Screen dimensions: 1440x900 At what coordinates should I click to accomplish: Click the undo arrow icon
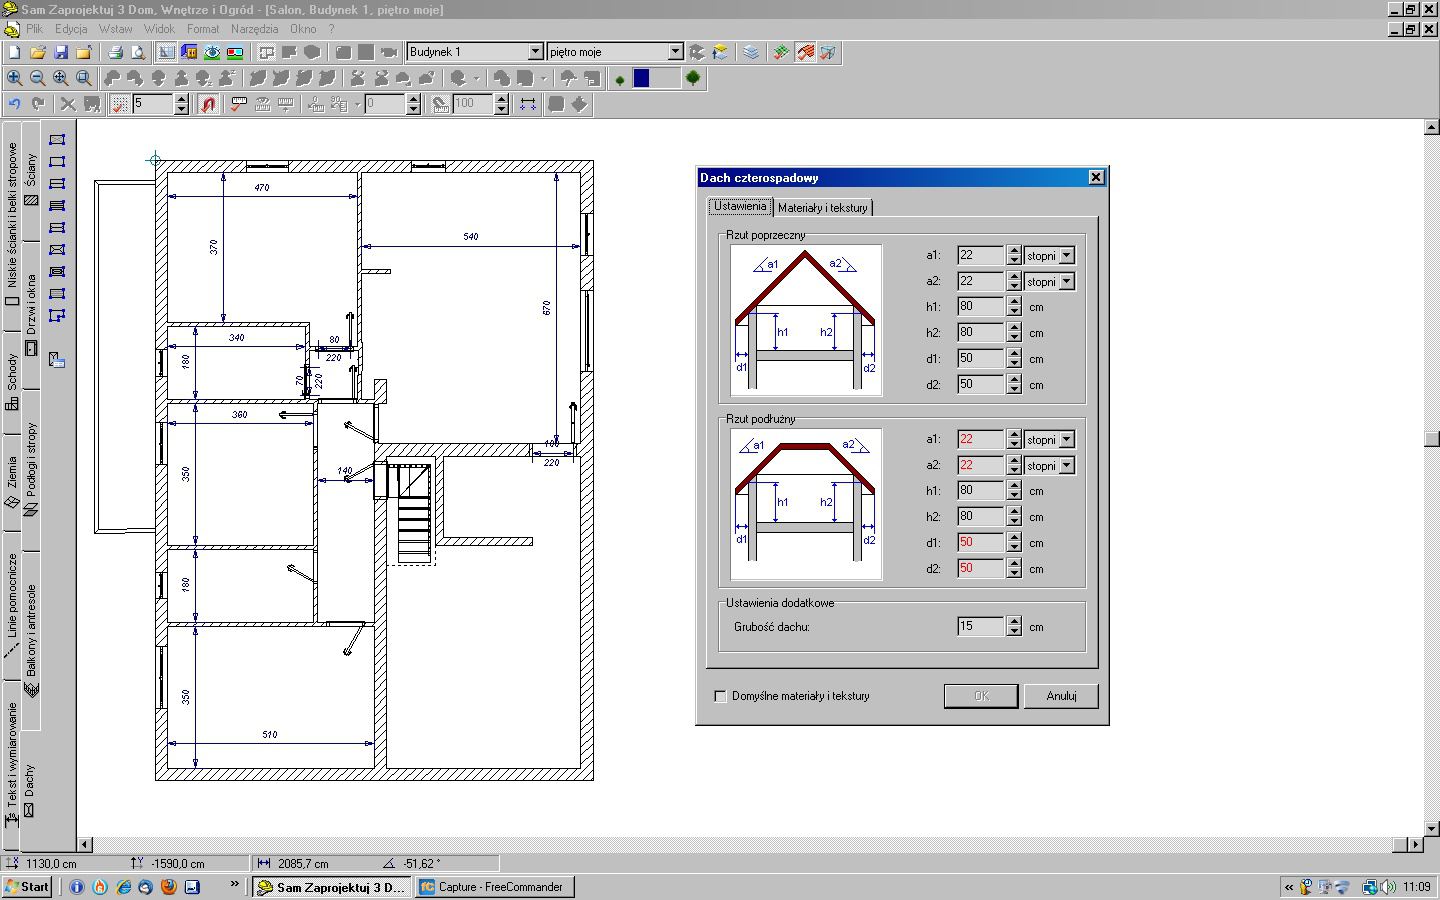coord(14,104)
